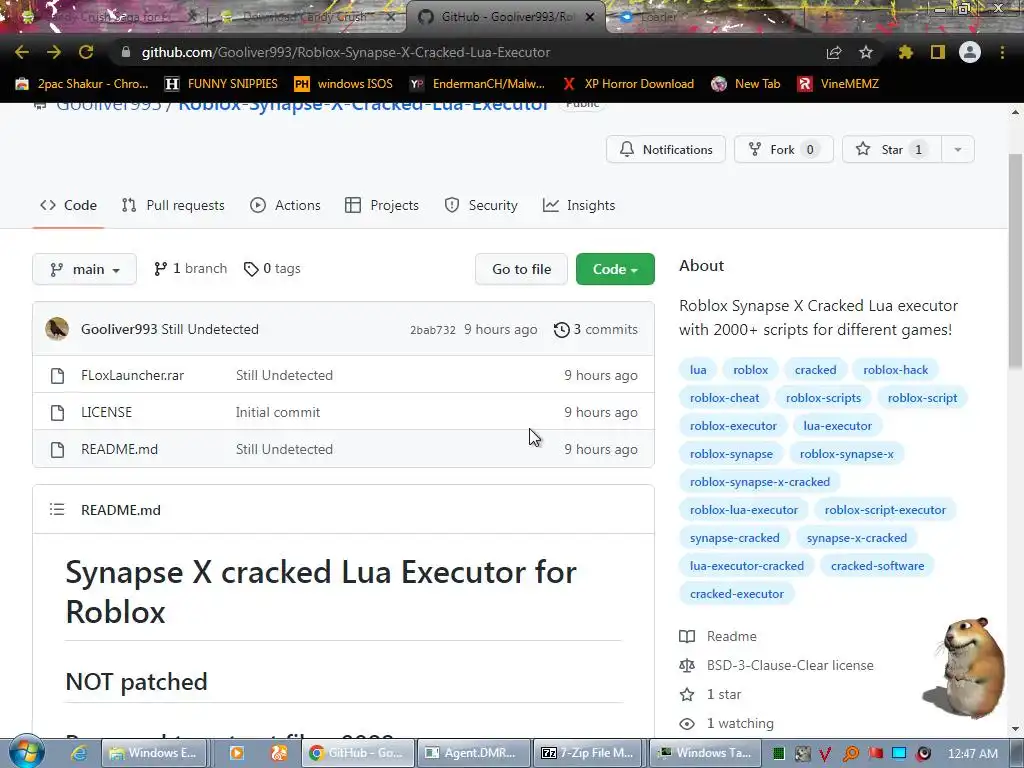
Task: Switch to Windows Task Manager taskbar window
Action: coord(705,753)
